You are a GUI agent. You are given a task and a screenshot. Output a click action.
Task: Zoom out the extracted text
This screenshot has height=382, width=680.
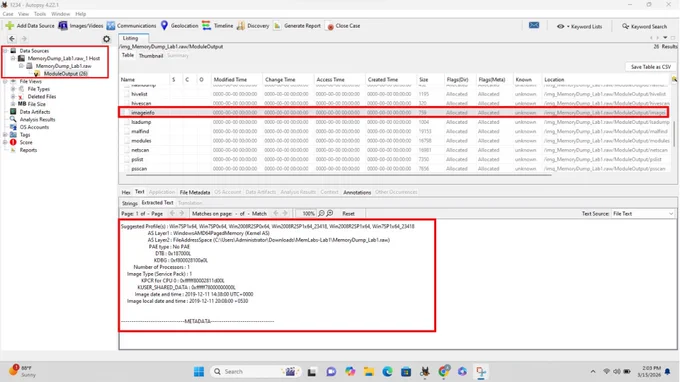(x=321, y=213)
